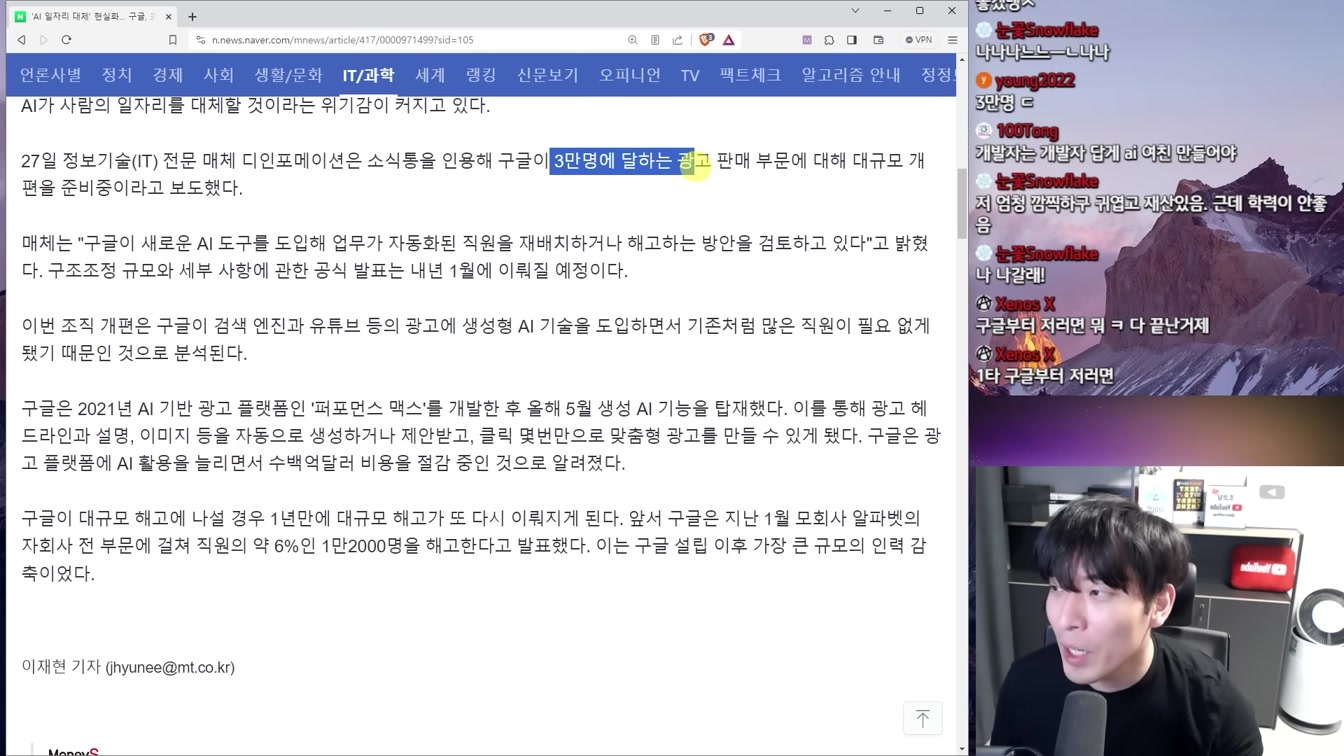
Task: Click the chat message '나 나갈래!'
Action: [x=1011, y=275]
